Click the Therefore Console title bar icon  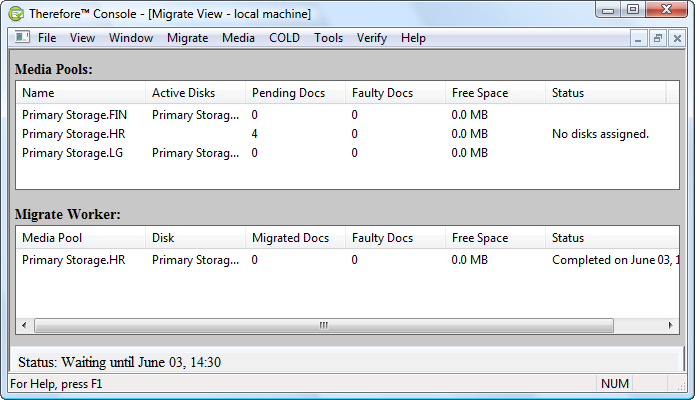point(16,14)
